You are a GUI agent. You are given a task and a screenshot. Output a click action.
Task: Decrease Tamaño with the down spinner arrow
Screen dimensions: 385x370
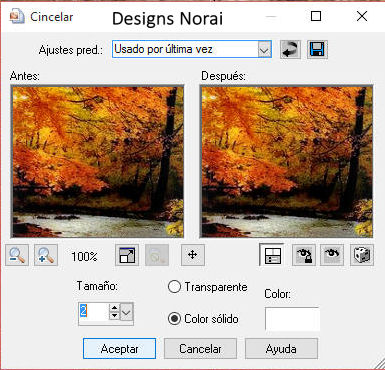[x=114, y=315]
